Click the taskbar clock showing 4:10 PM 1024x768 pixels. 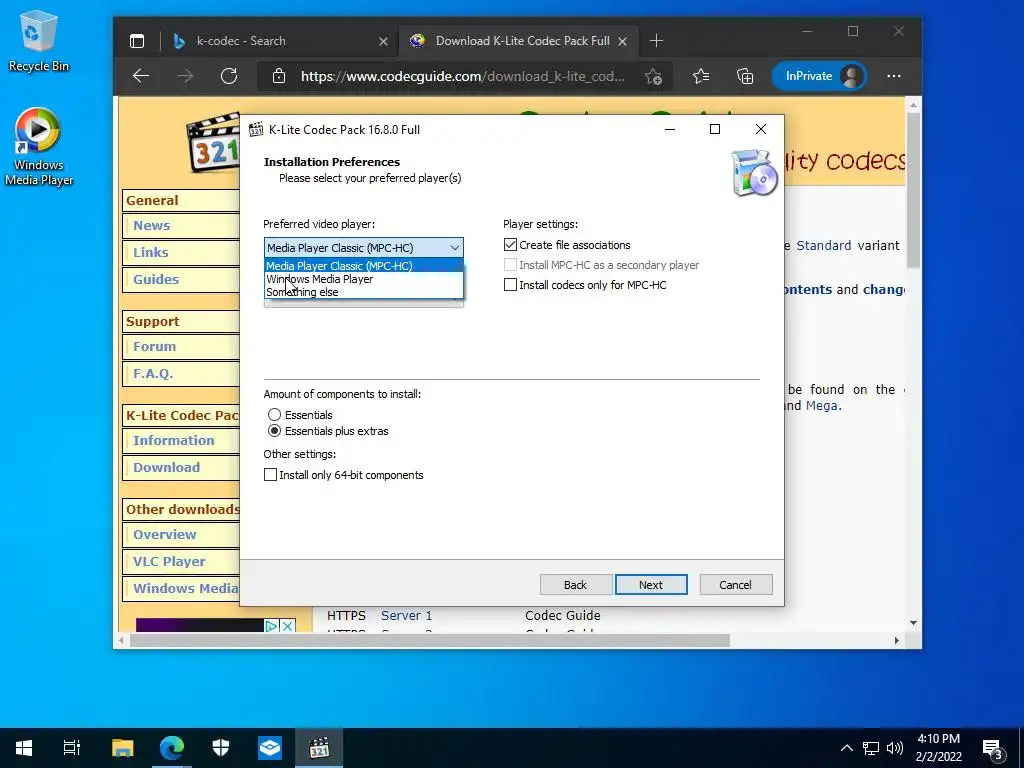[x=938, y=748]
